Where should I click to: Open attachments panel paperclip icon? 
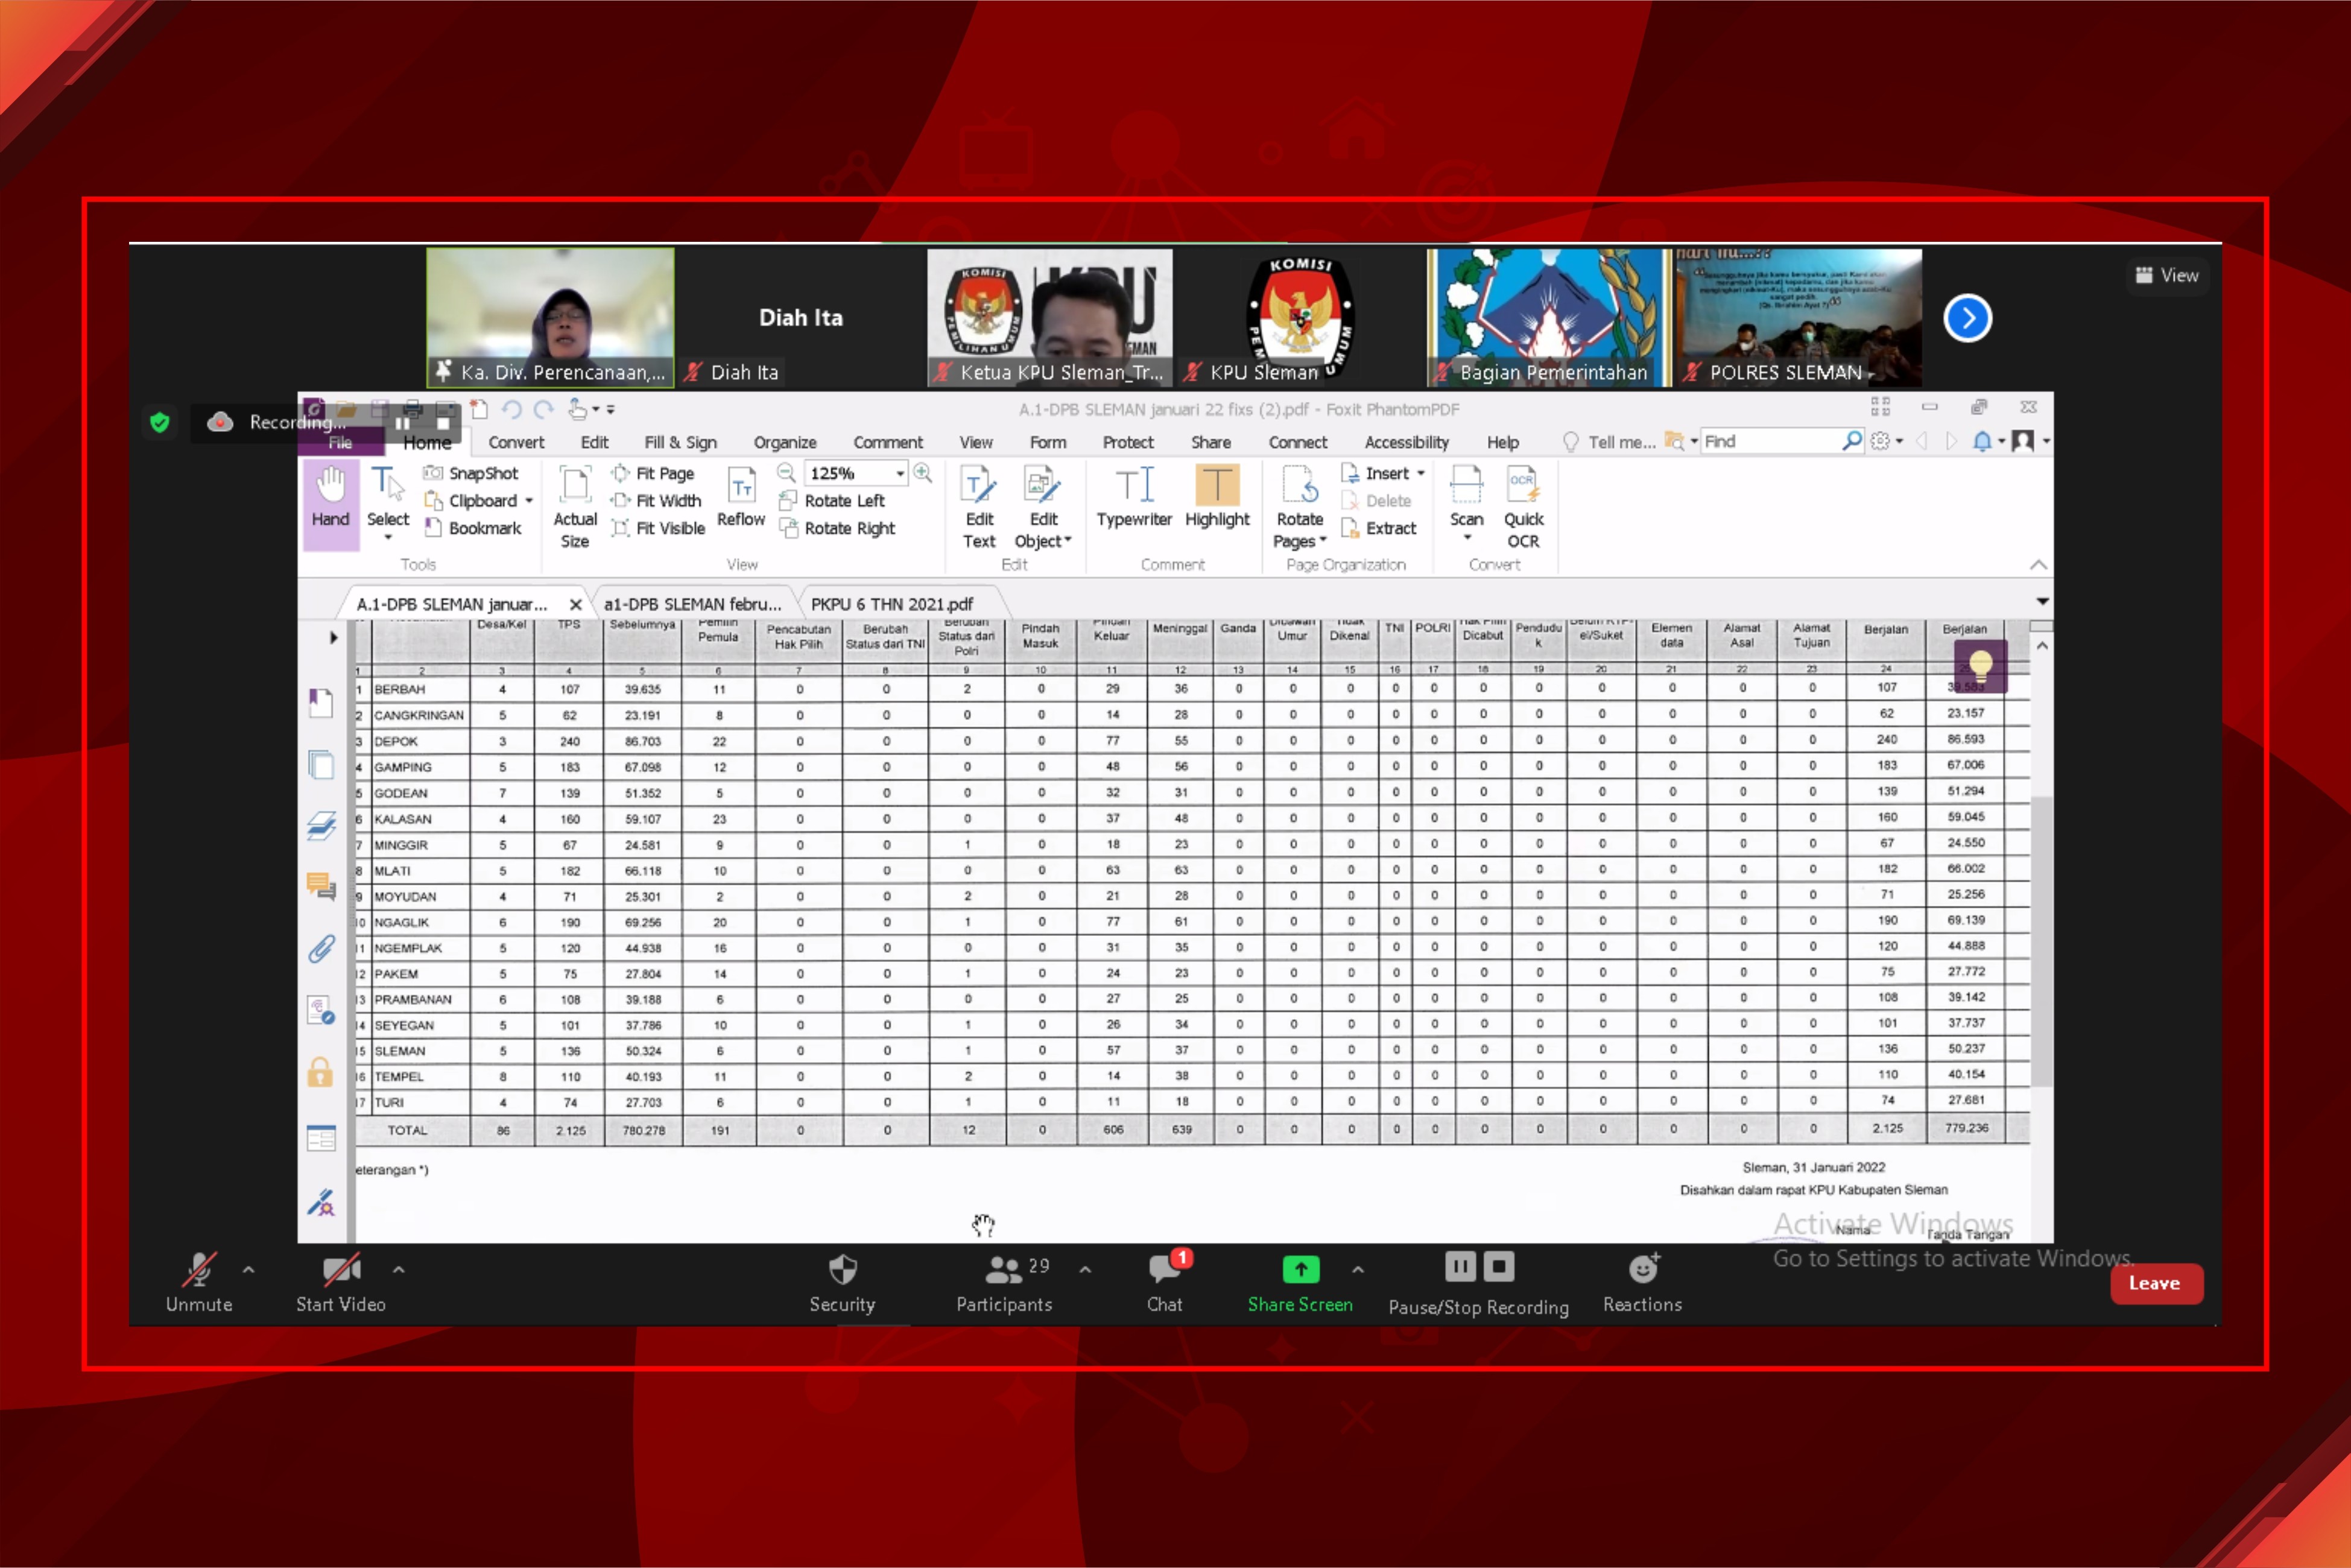321,948
